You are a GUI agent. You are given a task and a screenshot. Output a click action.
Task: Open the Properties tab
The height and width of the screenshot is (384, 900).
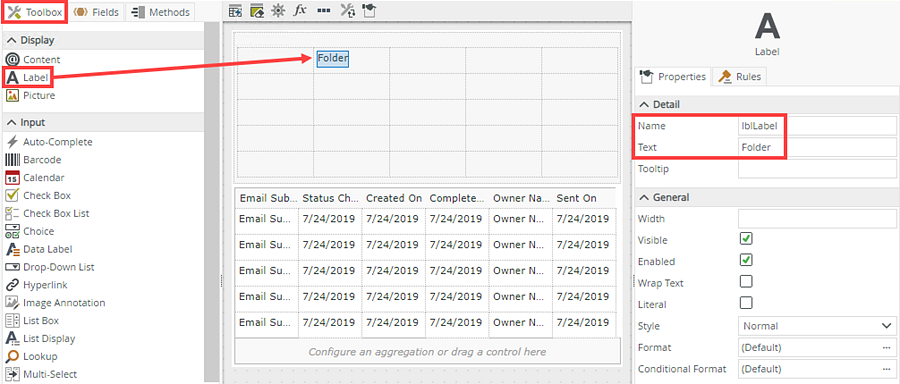[673, 76]
